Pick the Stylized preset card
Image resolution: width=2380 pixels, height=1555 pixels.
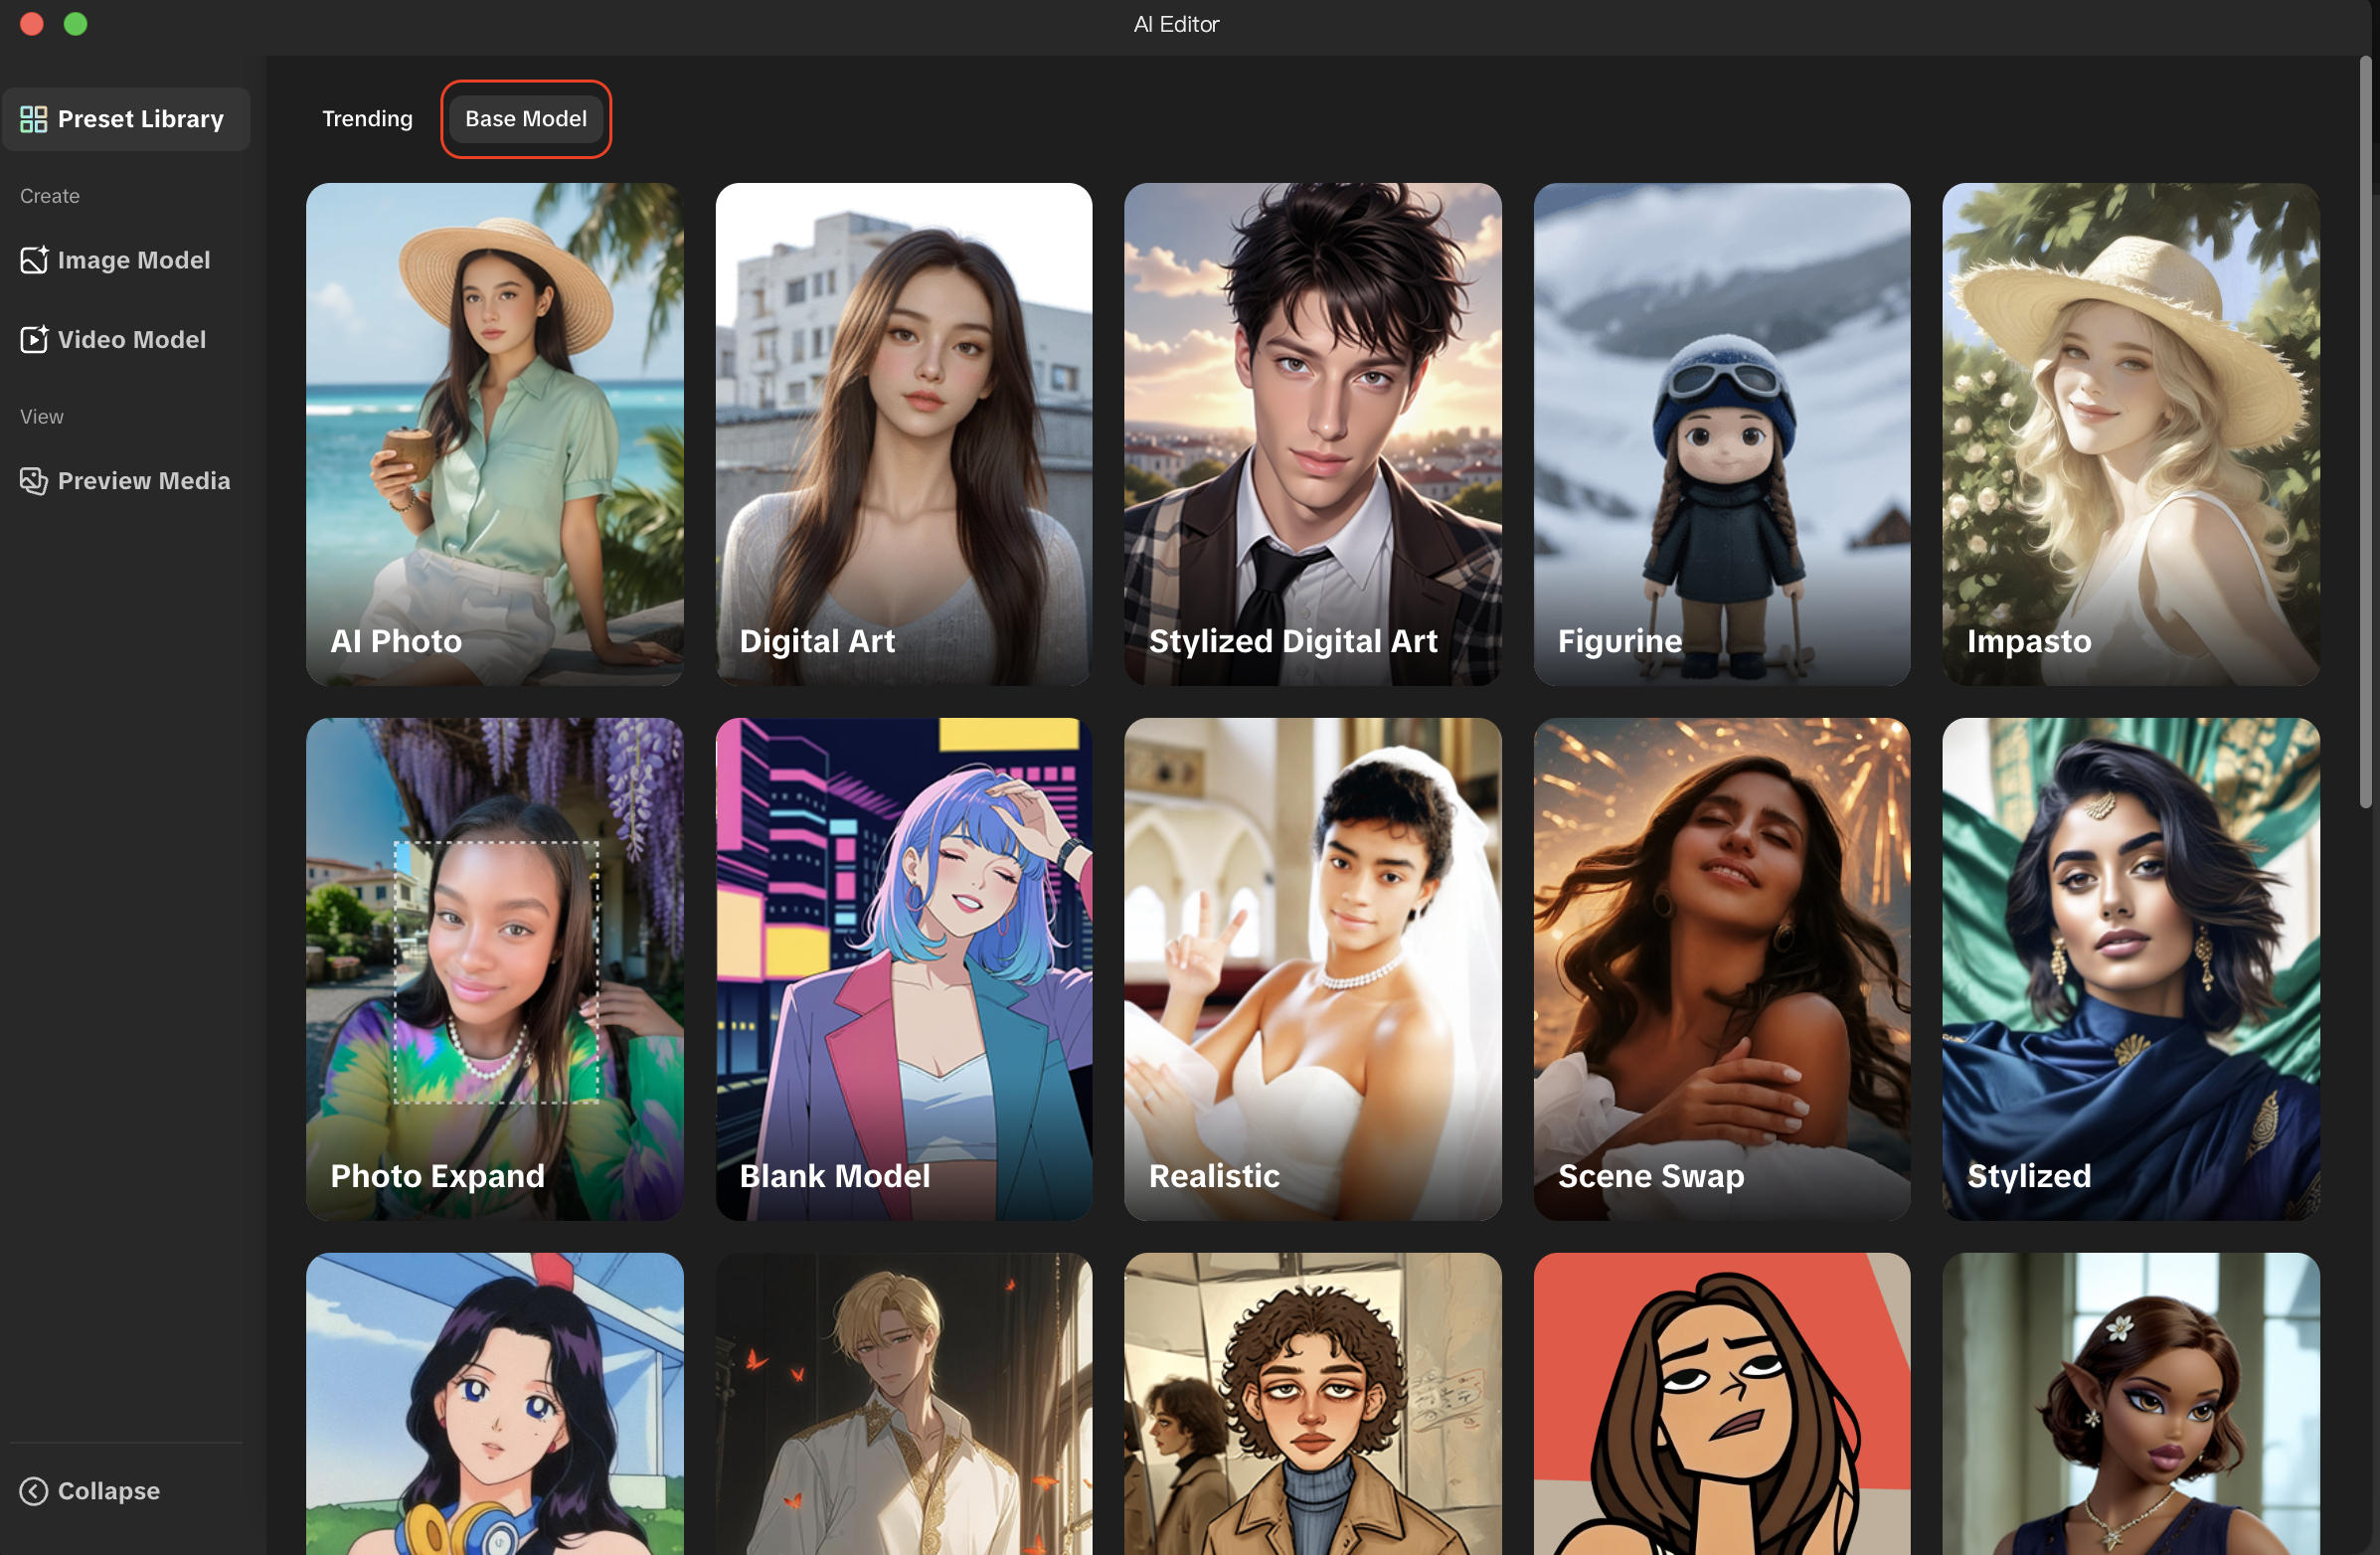pyautogui.click(x=2131, y=969)
